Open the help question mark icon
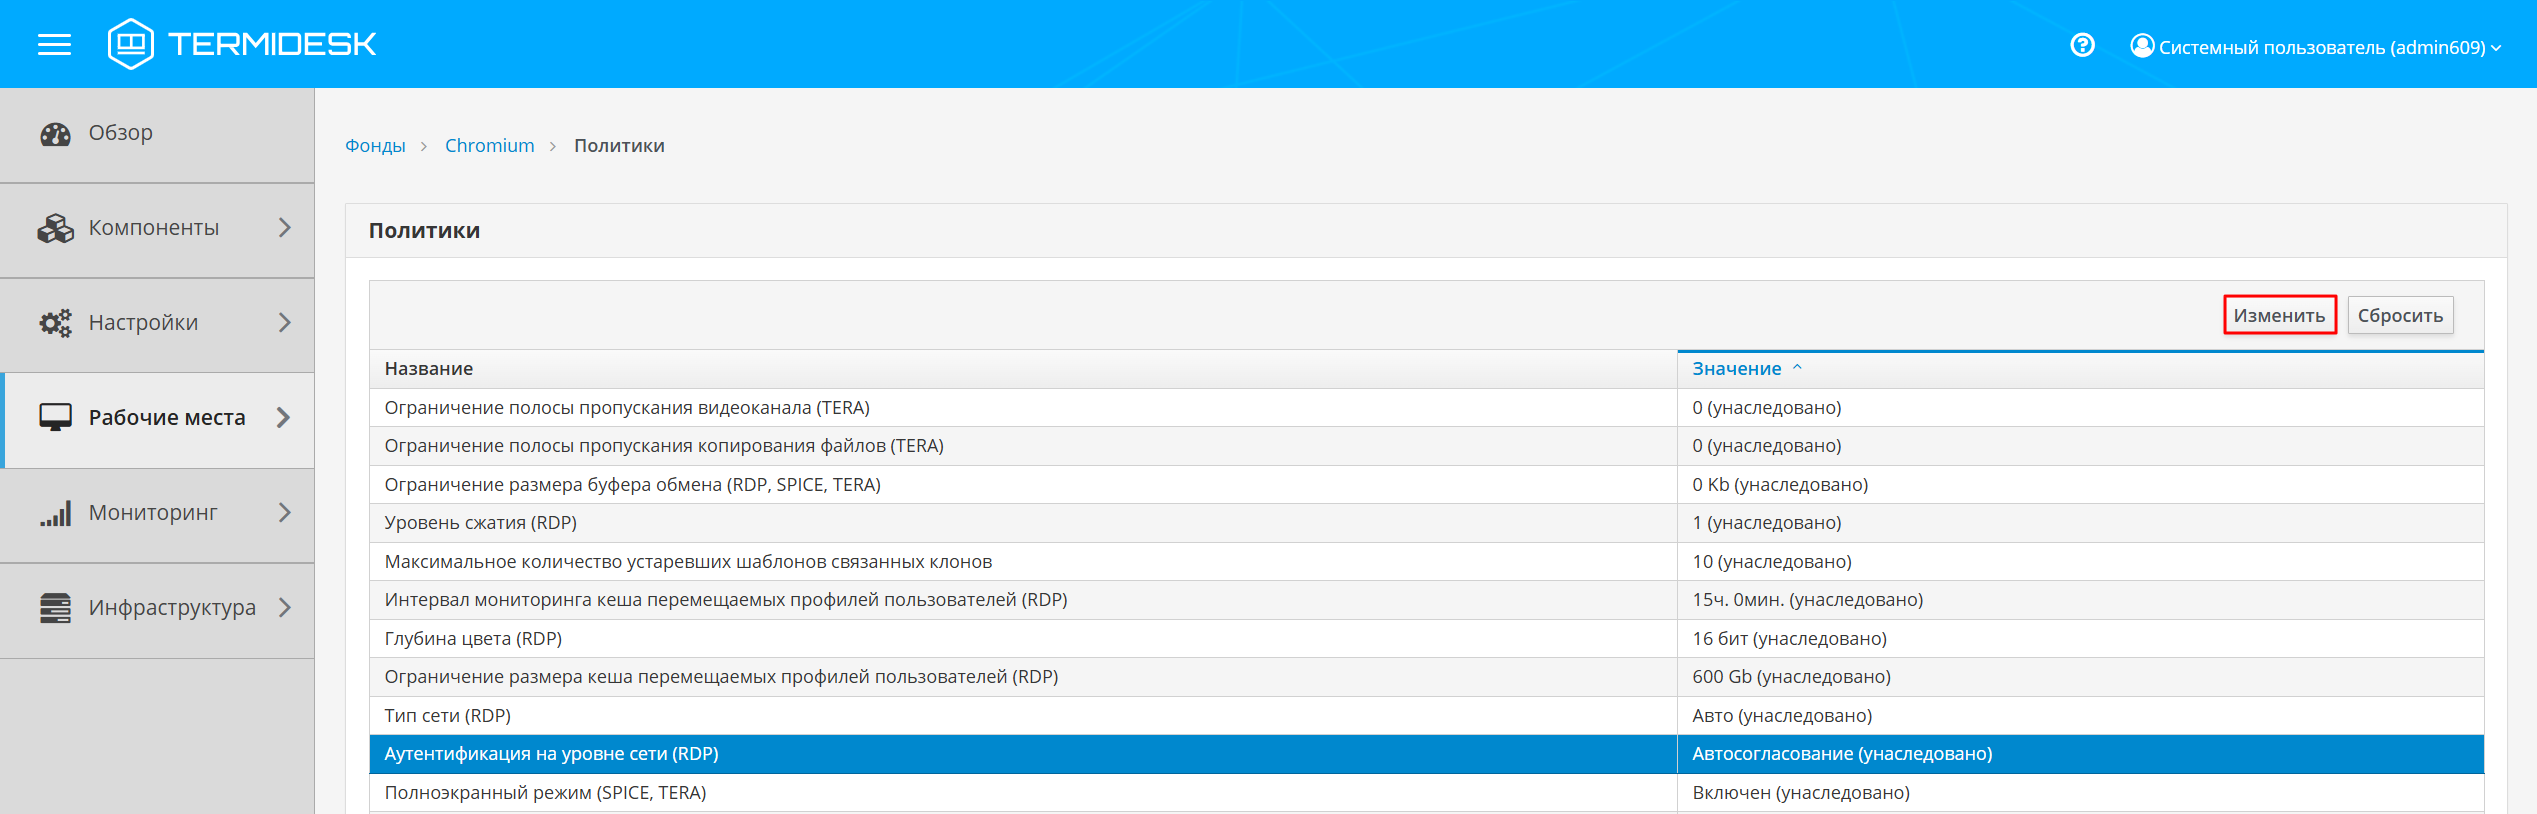2537x814 pixels. 2082,46
